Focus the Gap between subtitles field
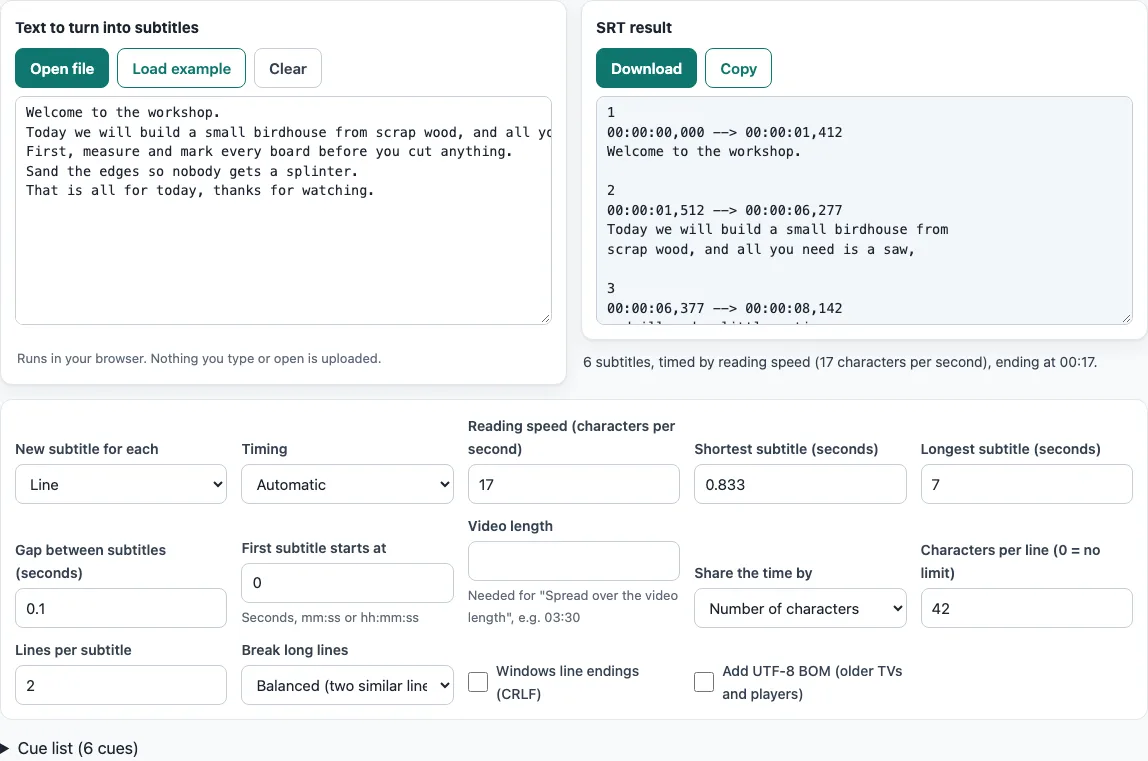This screenshot has width=1148, height=761. pyautogui.click(x=121, y=608)
